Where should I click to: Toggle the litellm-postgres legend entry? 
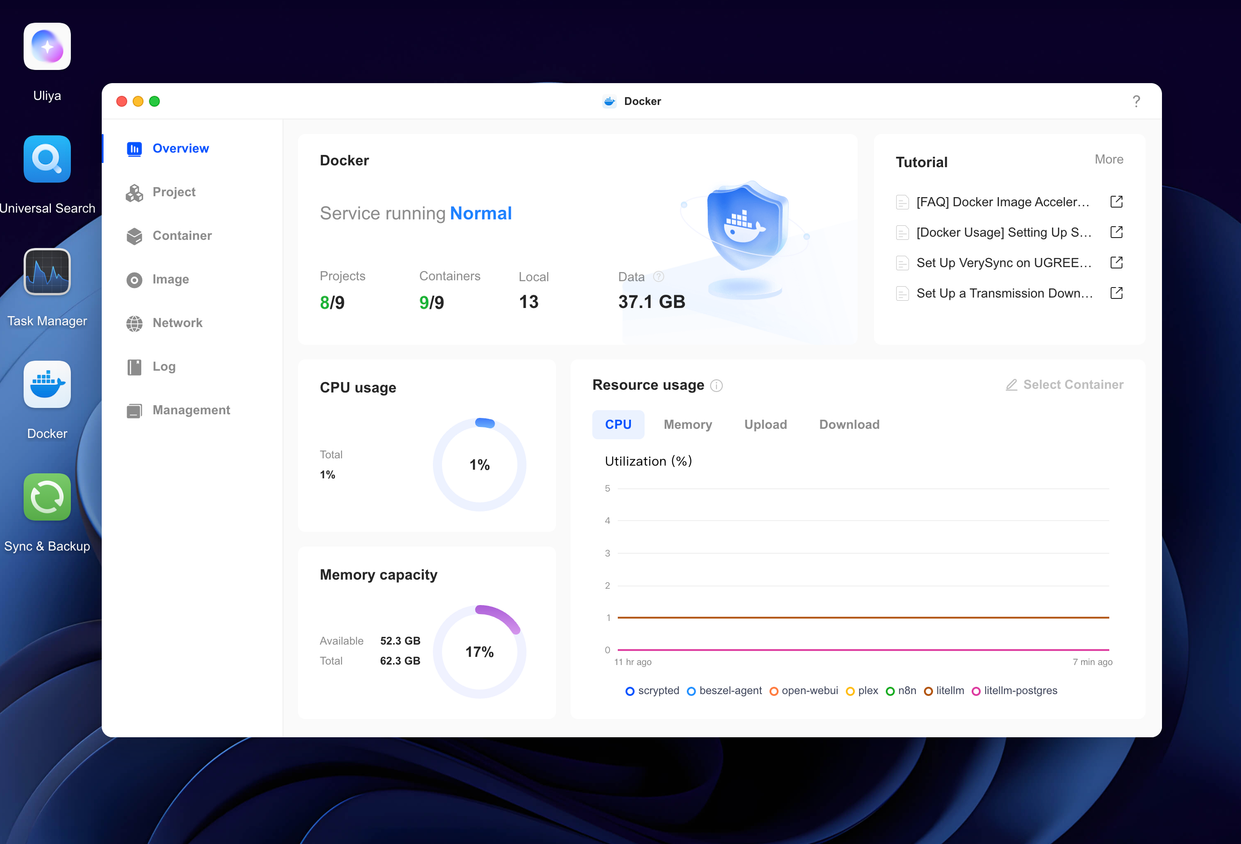pyautogui.click(x=1014, y=691)
